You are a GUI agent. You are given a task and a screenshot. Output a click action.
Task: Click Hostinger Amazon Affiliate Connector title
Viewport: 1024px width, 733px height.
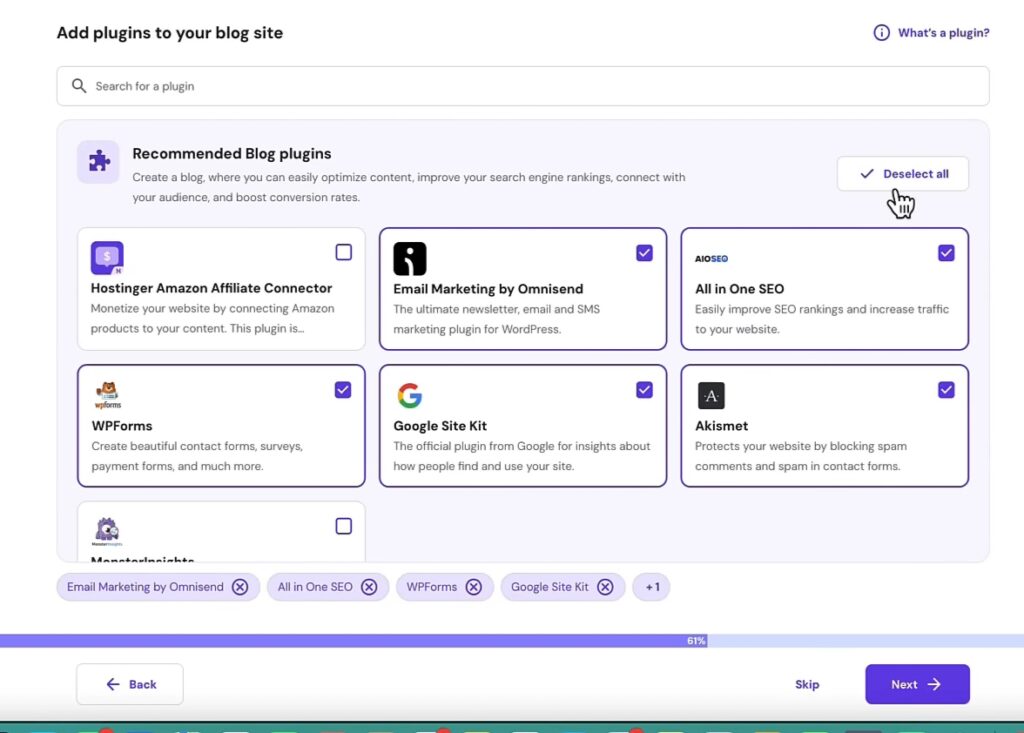(211, 288)
